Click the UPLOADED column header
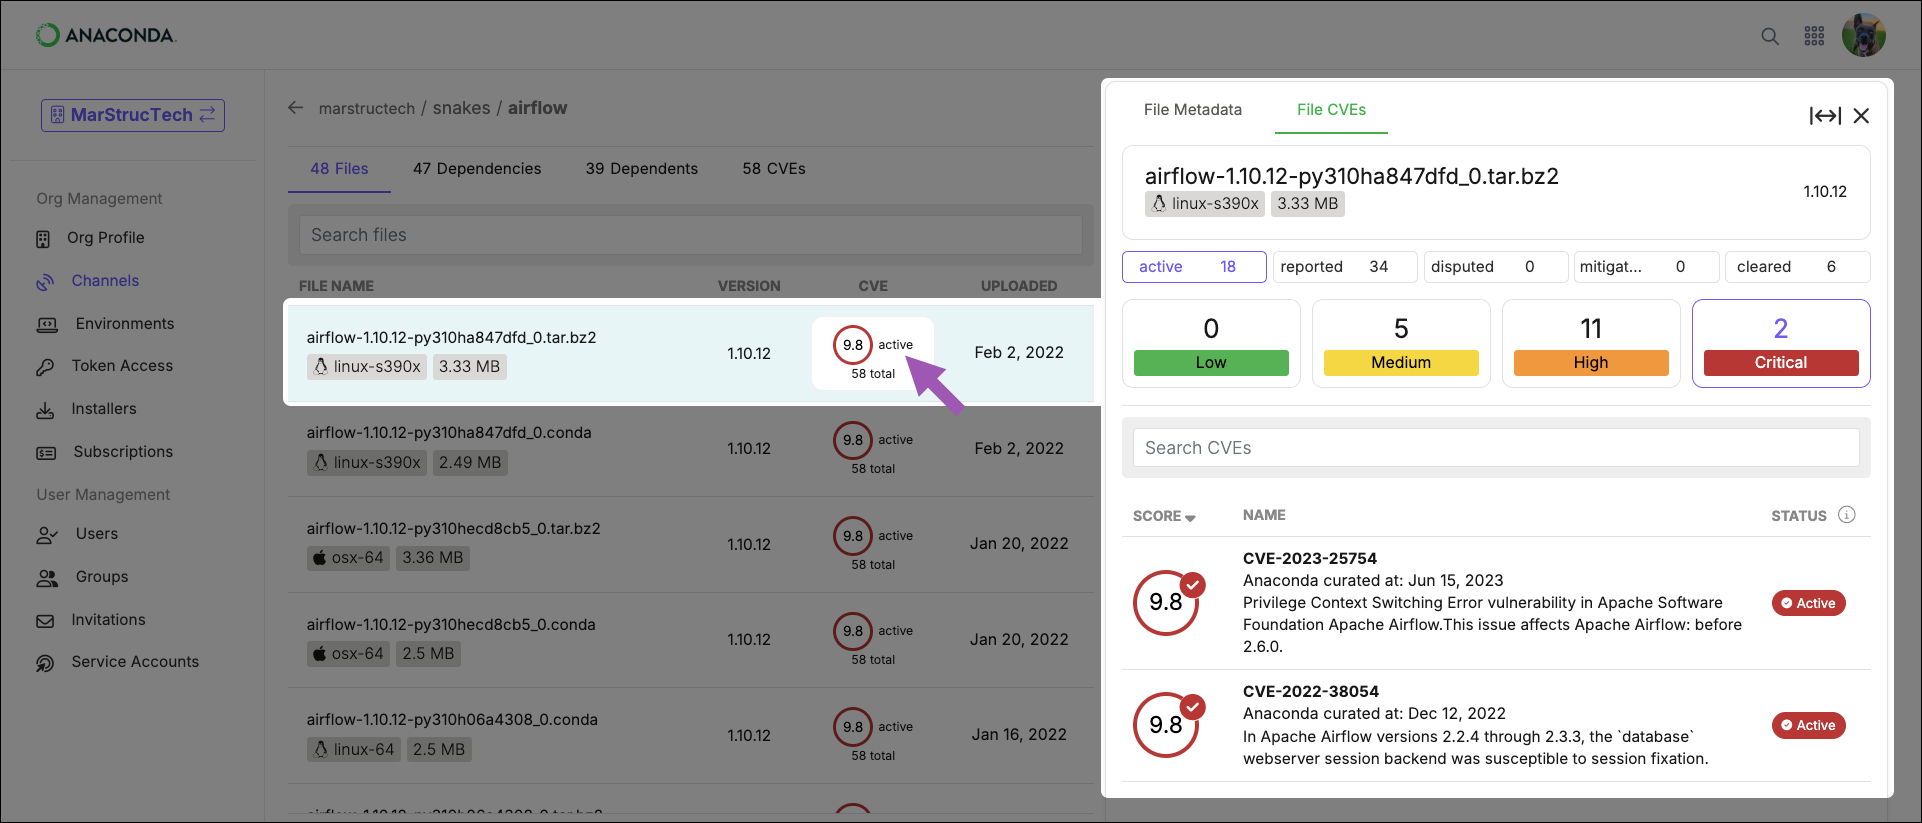Viewport: 1922px width, 823px height. tap(1018, 286)
